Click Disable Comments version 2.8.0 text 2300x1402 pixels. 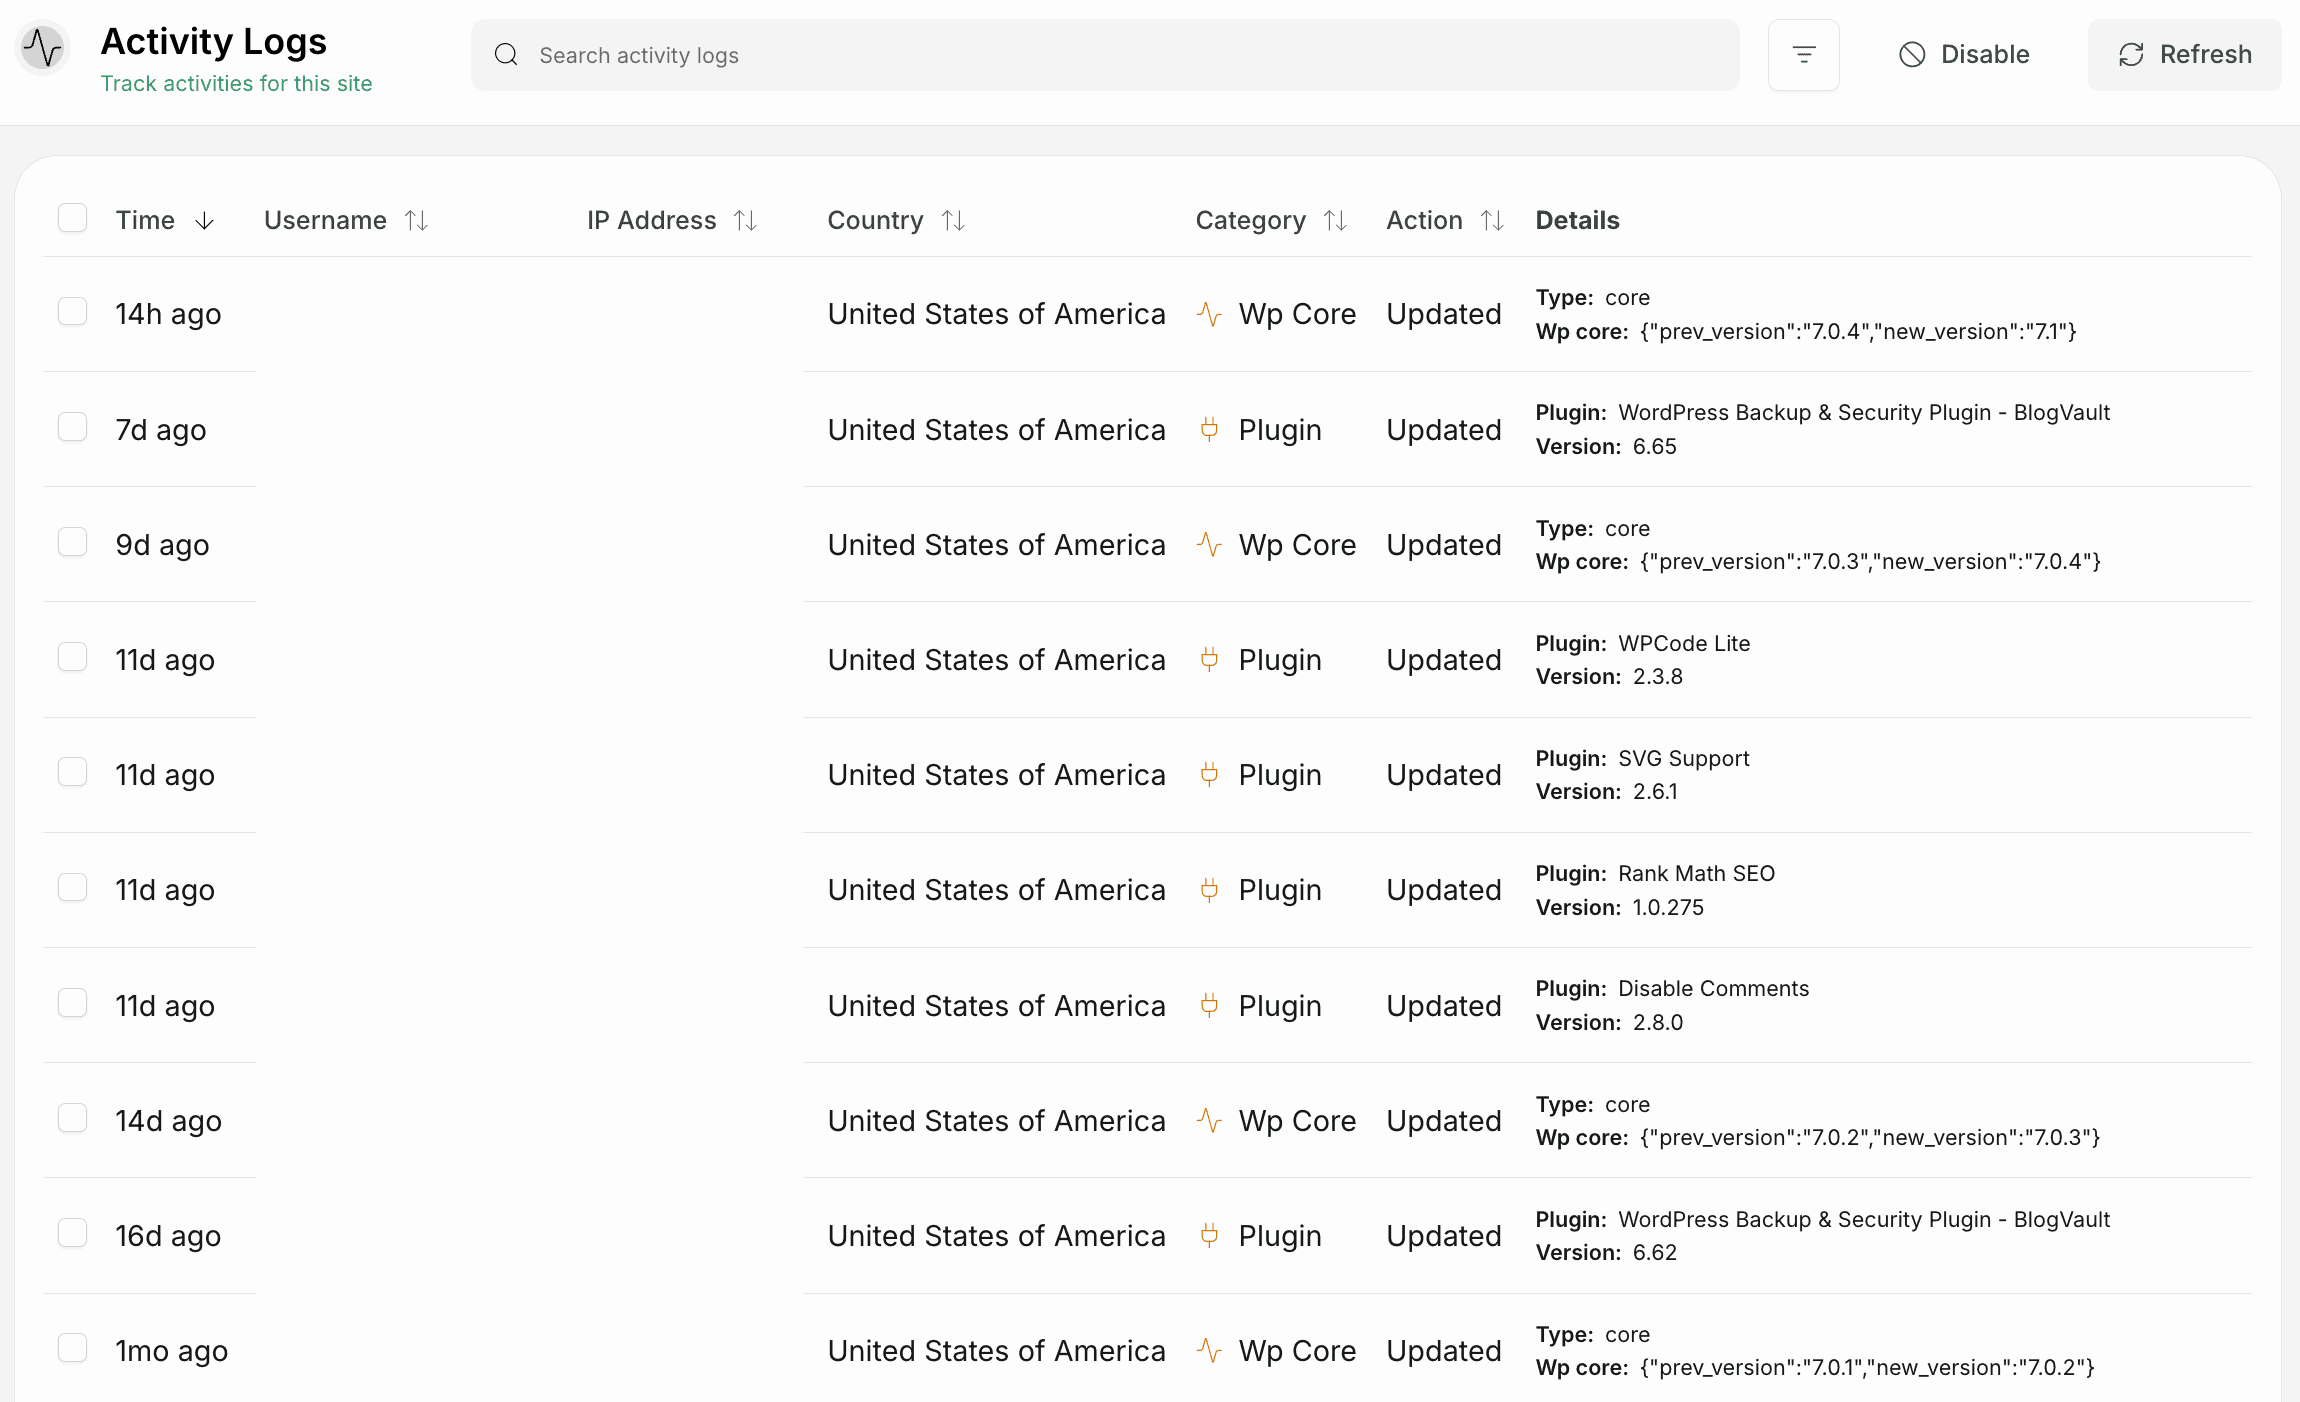[1609, 1023]
